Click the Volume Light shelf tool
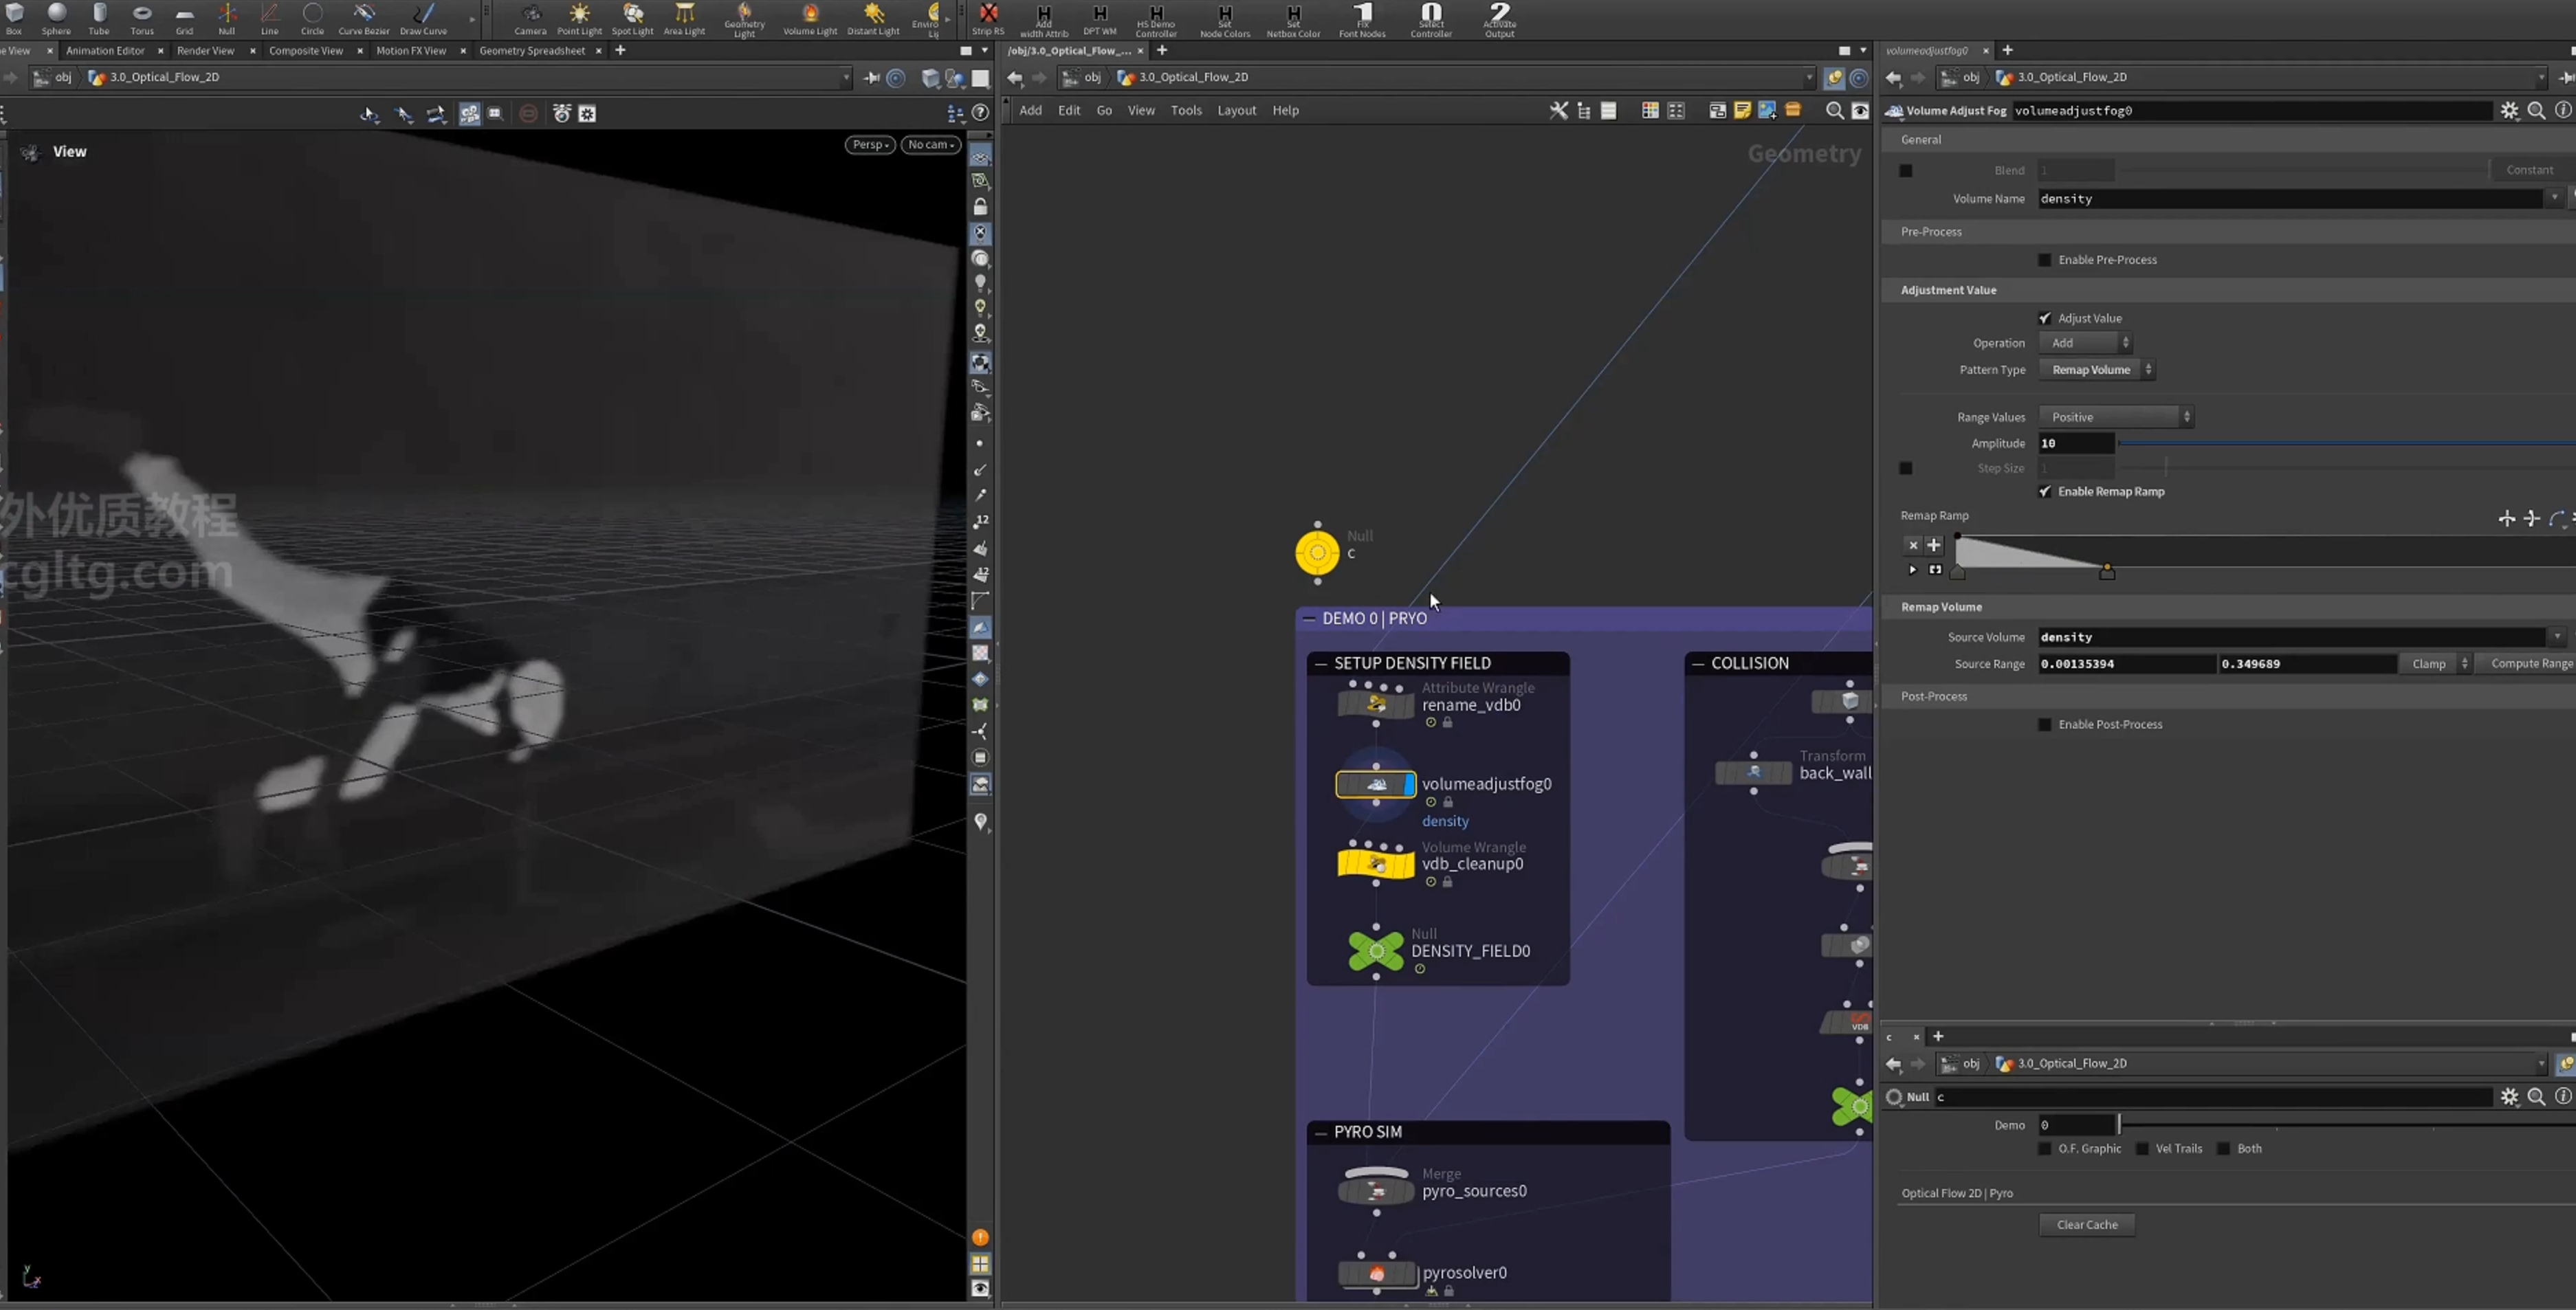The height and width of the screenshot is (1310, 2576). tap(810, 19)
